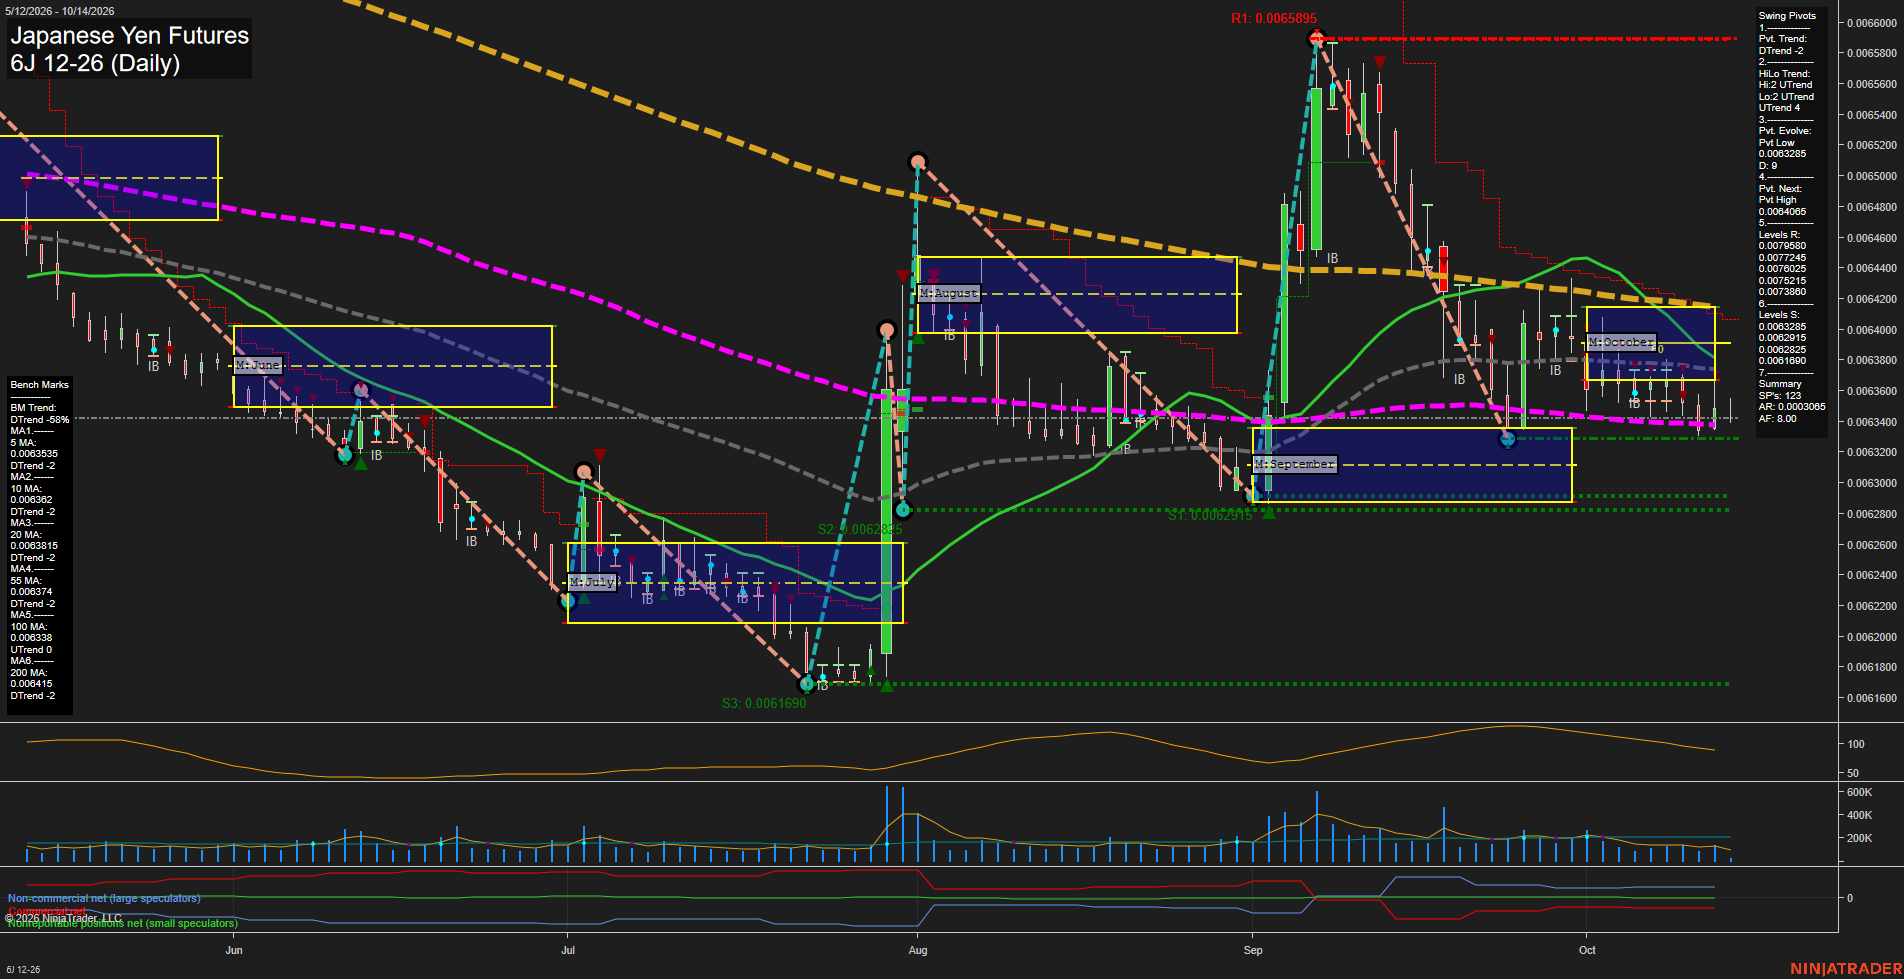Click the swing low pivot circle at S3
Screen dimensions: 1904x979
tap(807, 685)
